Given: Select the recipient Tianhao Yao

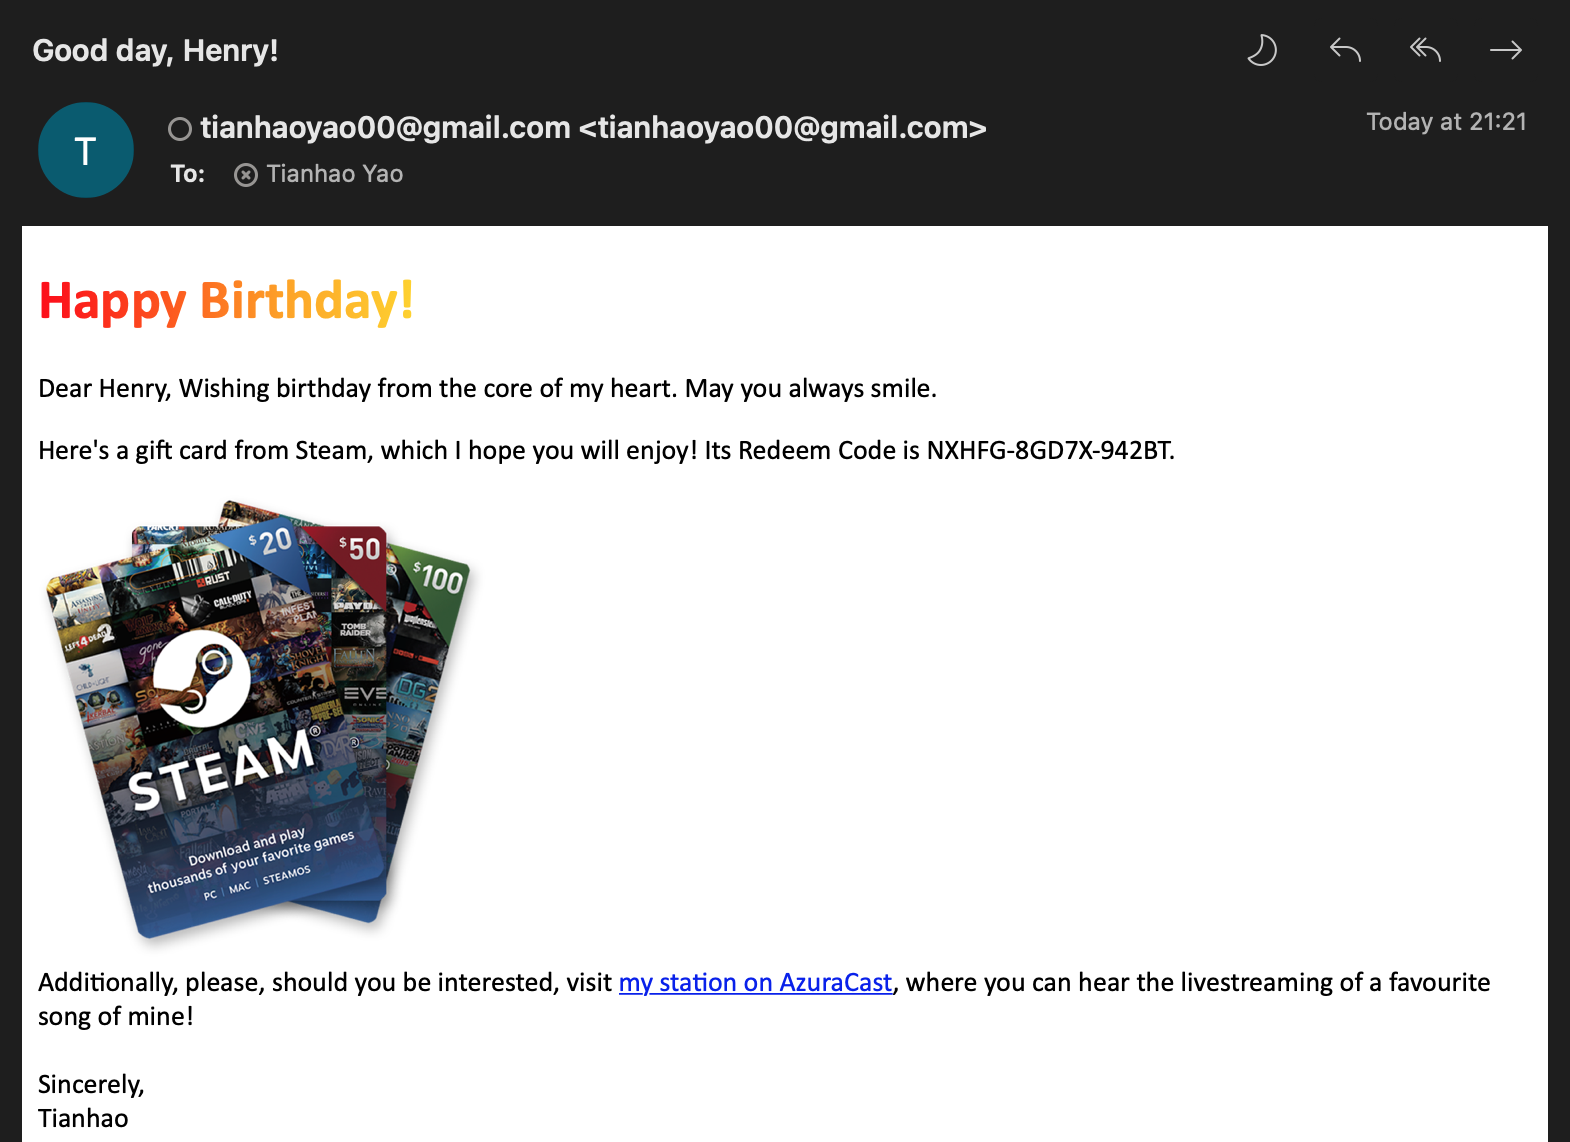Looking at the screenshot, I should pyautogui.click(x=335, y=174).
